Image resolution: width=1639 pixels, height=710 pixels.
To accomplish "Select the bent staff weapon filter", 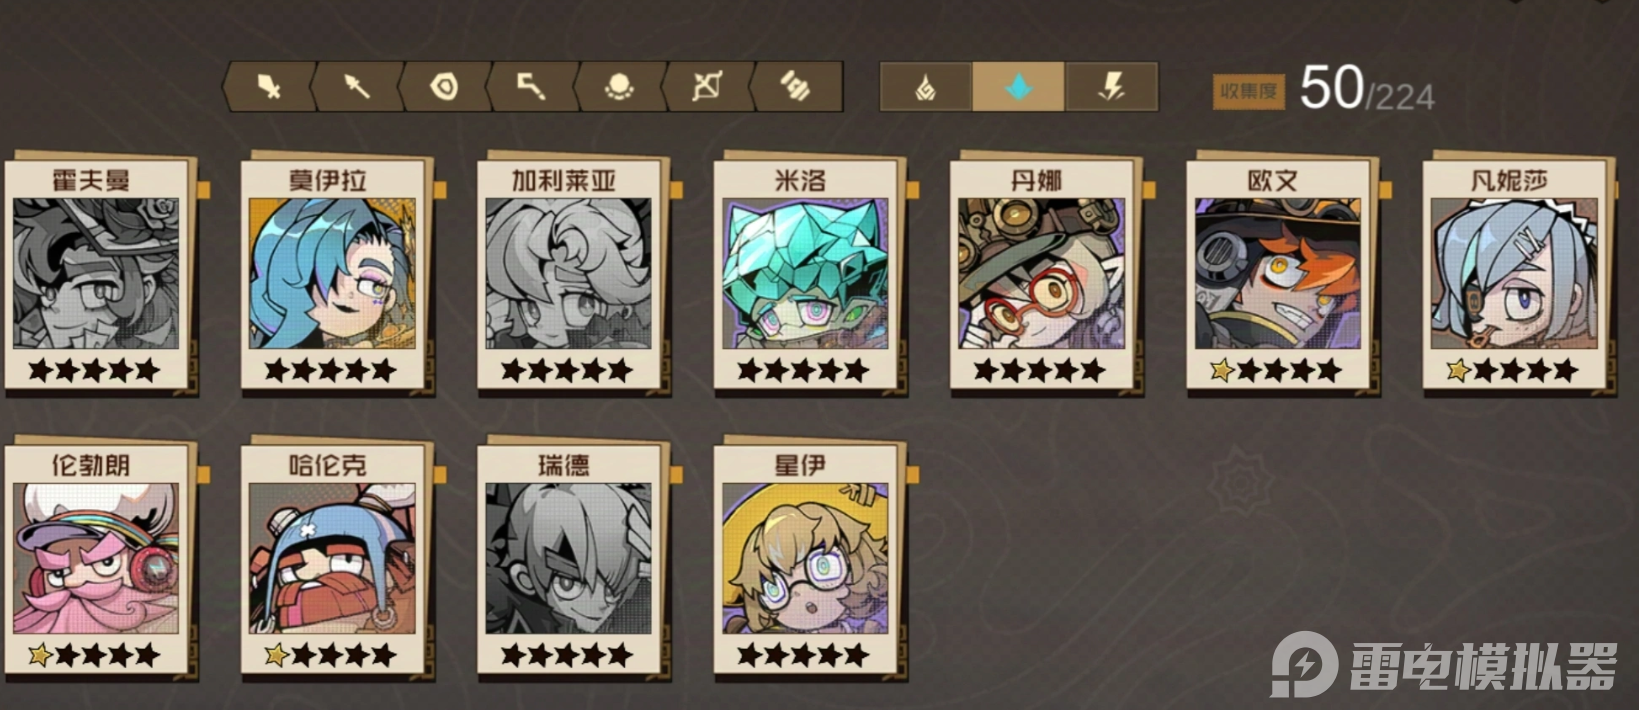I will 532,87.
